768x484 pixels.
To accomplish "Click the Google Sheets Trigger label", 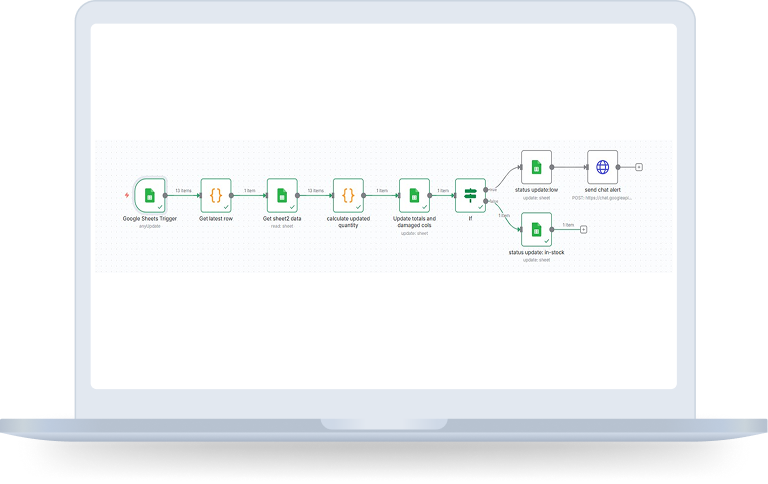I will point(149,218).
